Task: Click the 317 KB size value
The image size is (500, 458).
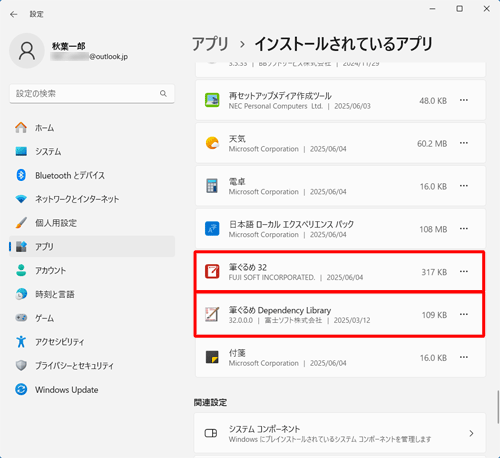Action: tap(434, 272)
